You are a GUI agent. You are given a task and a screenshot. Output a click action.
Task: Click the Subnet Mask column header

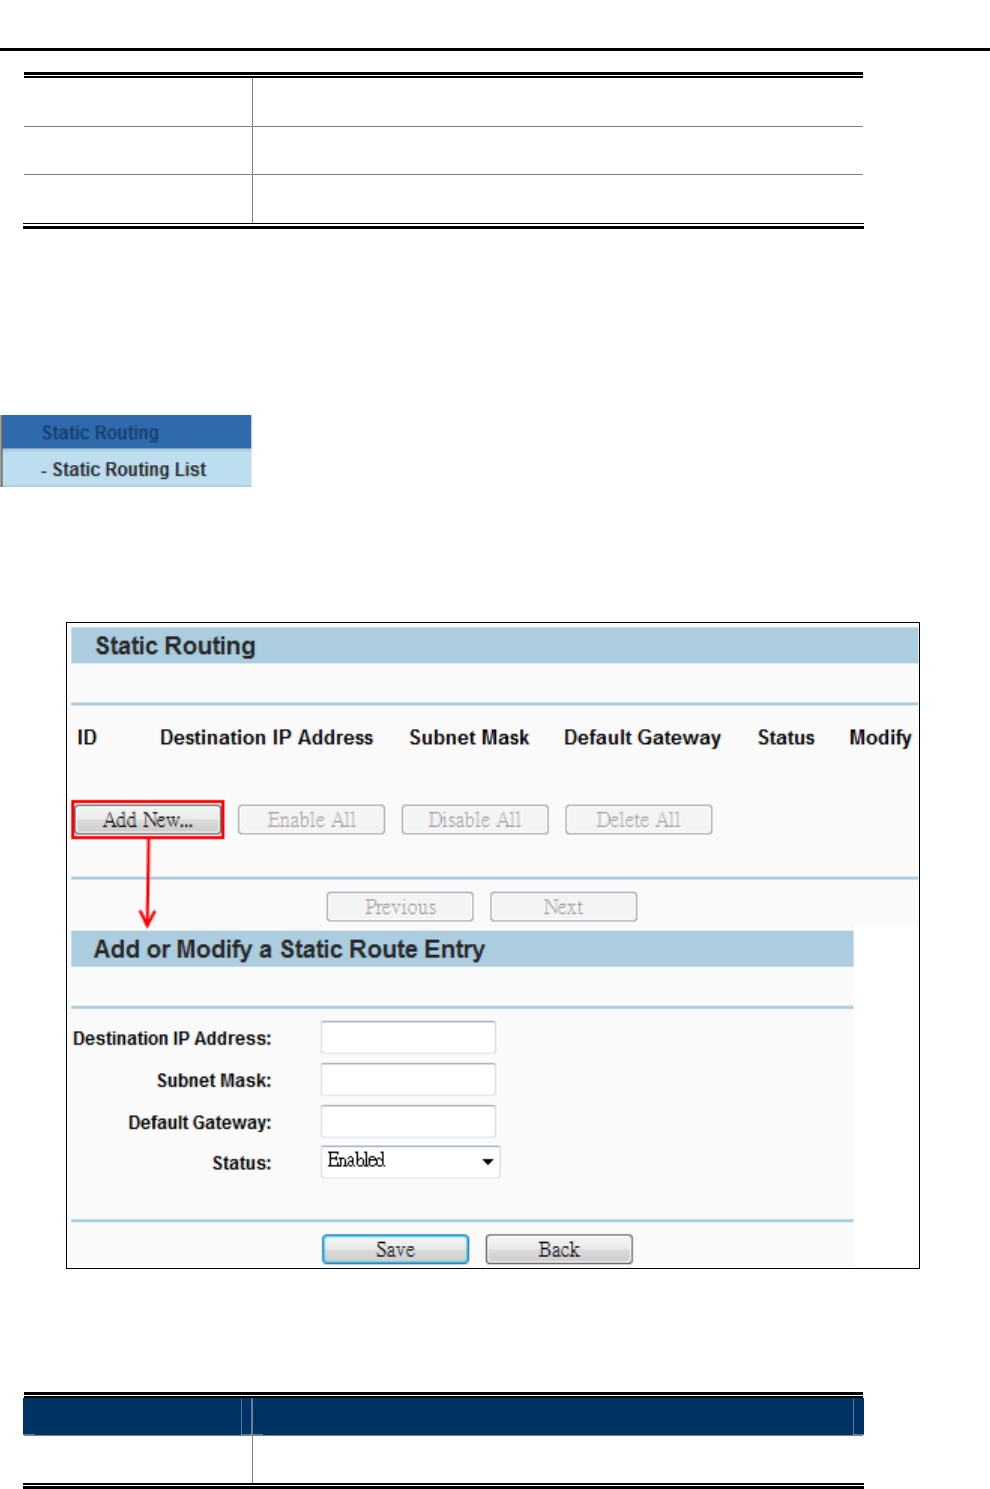point(469,738)
